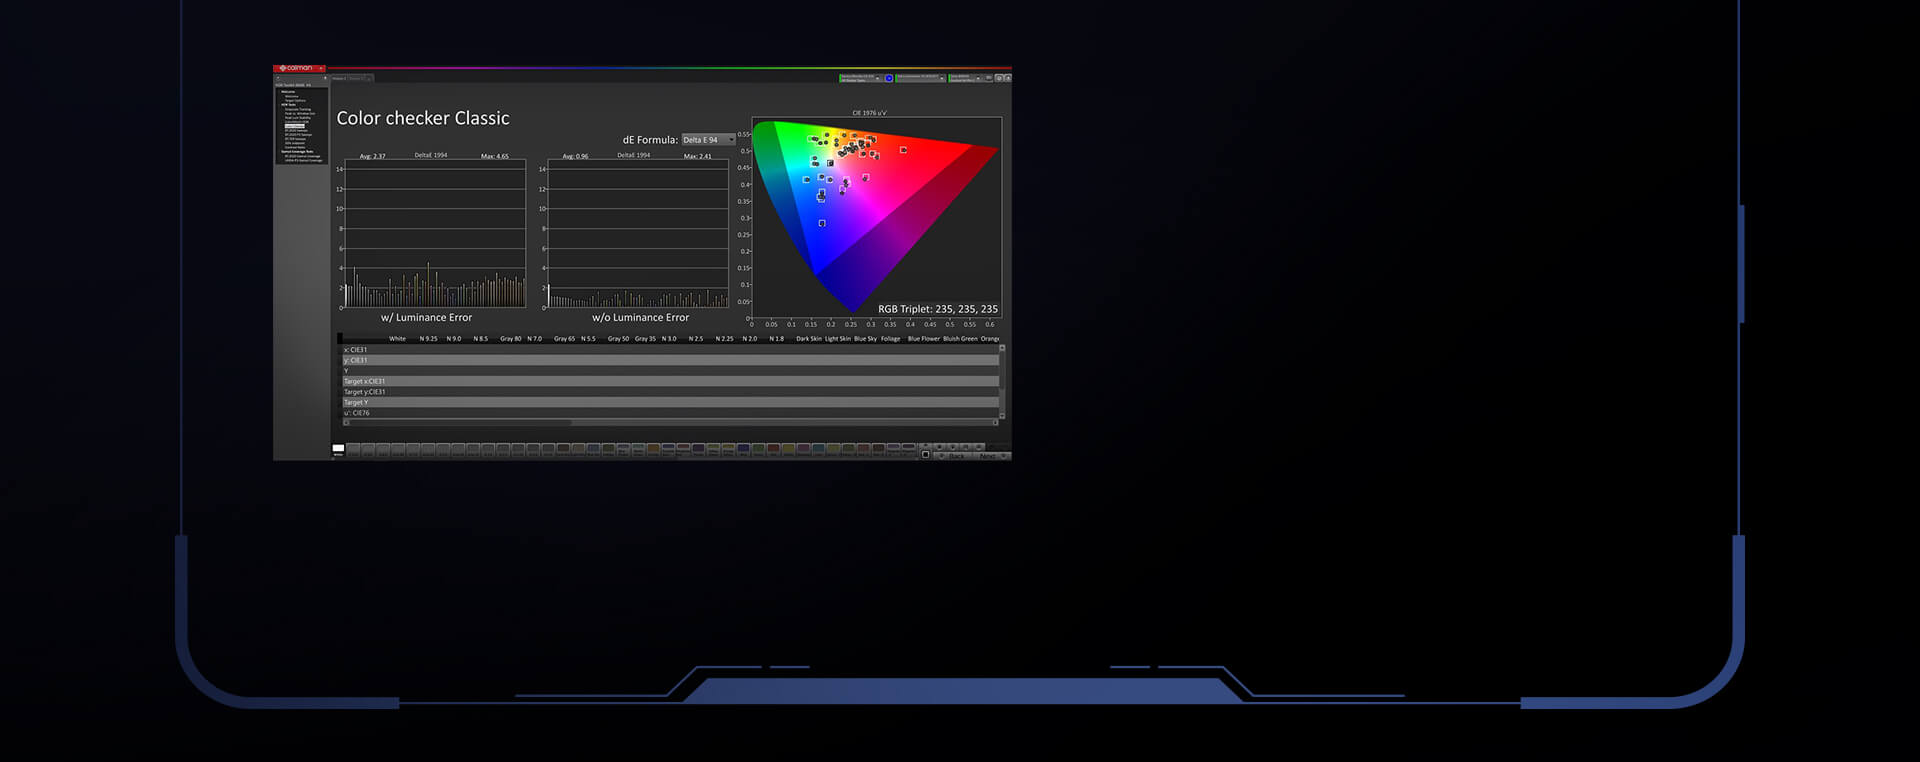This screenshot has width=1920, height=762.
Task: Select the highlighted item in left workflow tree
Action: coord(296,126)
